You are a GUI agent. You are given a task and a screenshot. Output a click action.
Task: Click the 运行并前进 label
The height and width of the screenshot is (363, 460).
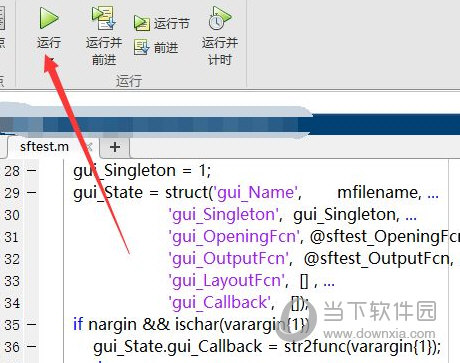point(104,51)
